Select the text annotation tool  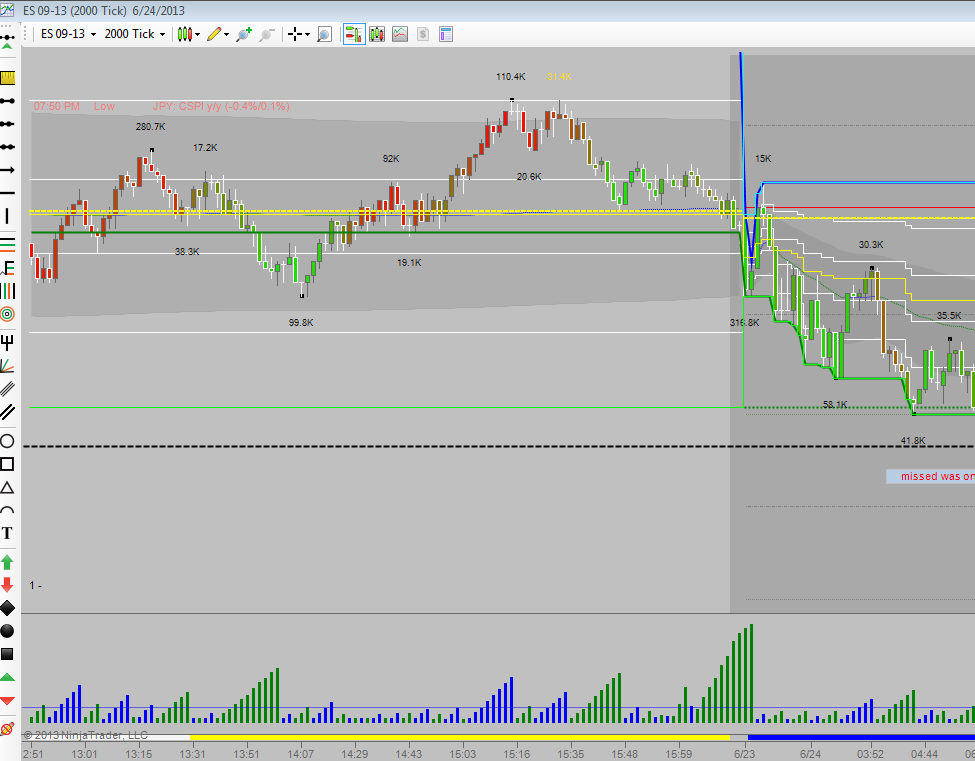coord(7,533)
